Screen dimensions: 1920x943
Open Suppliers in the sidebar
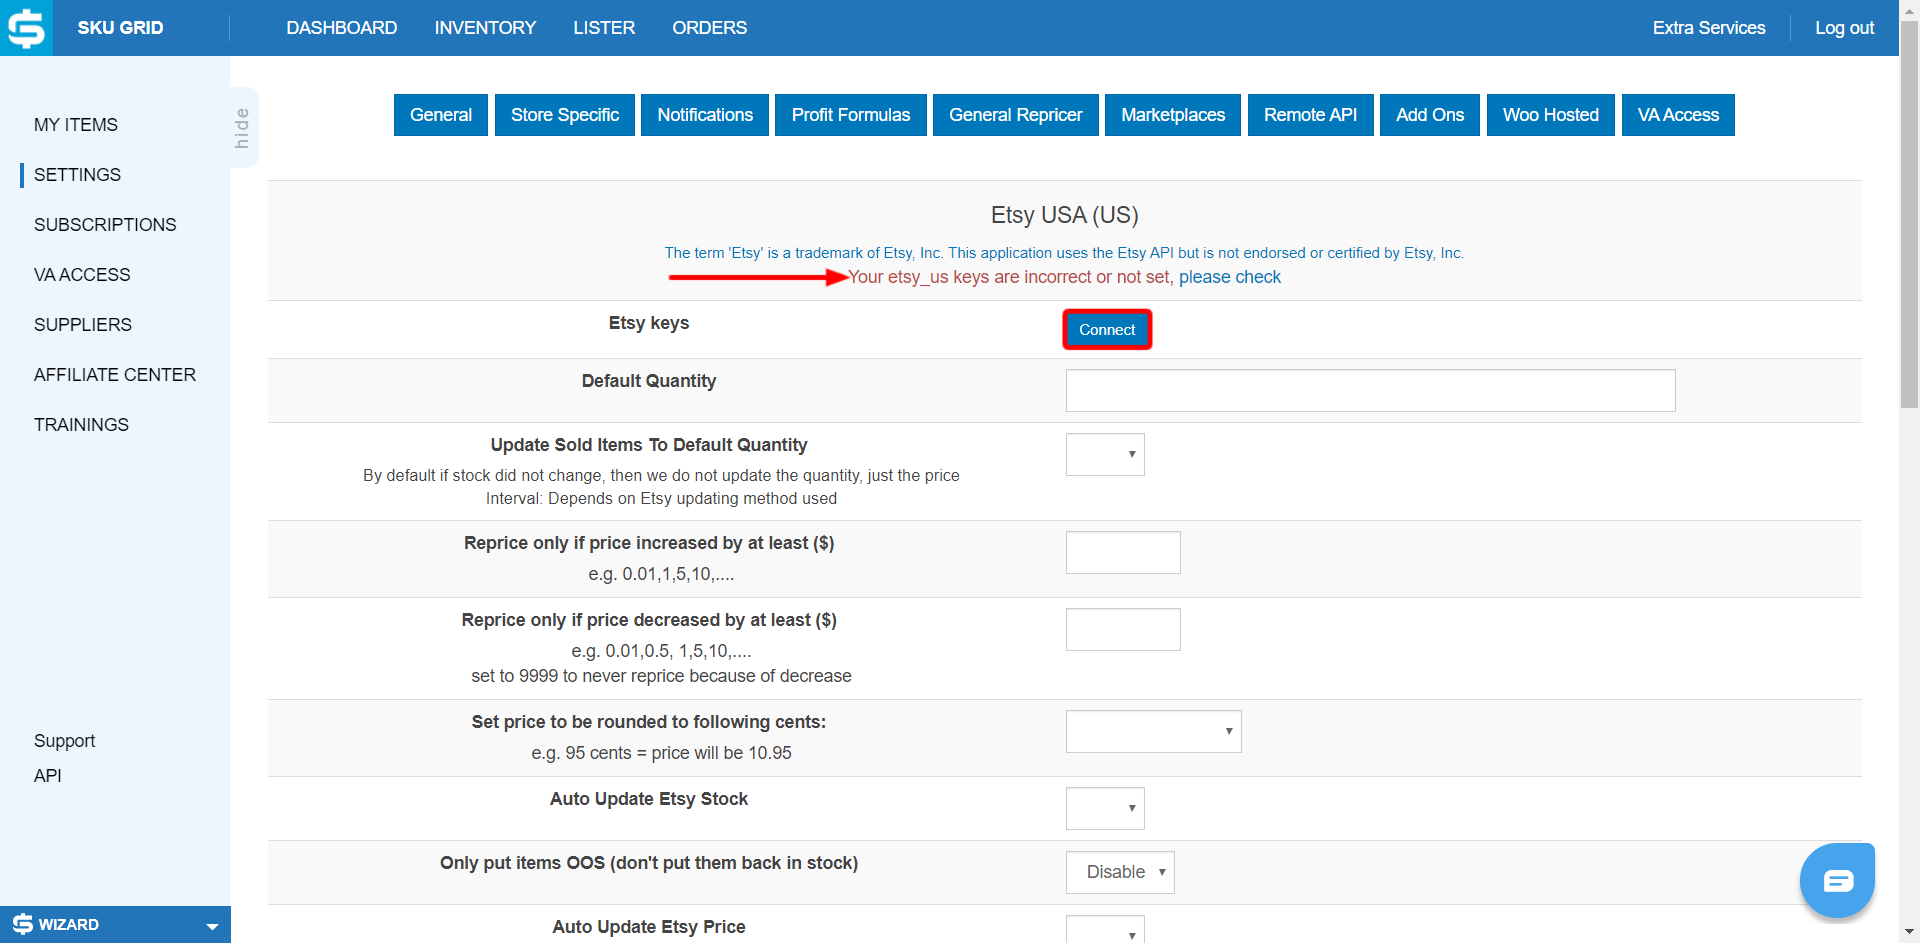click(83, 325)
